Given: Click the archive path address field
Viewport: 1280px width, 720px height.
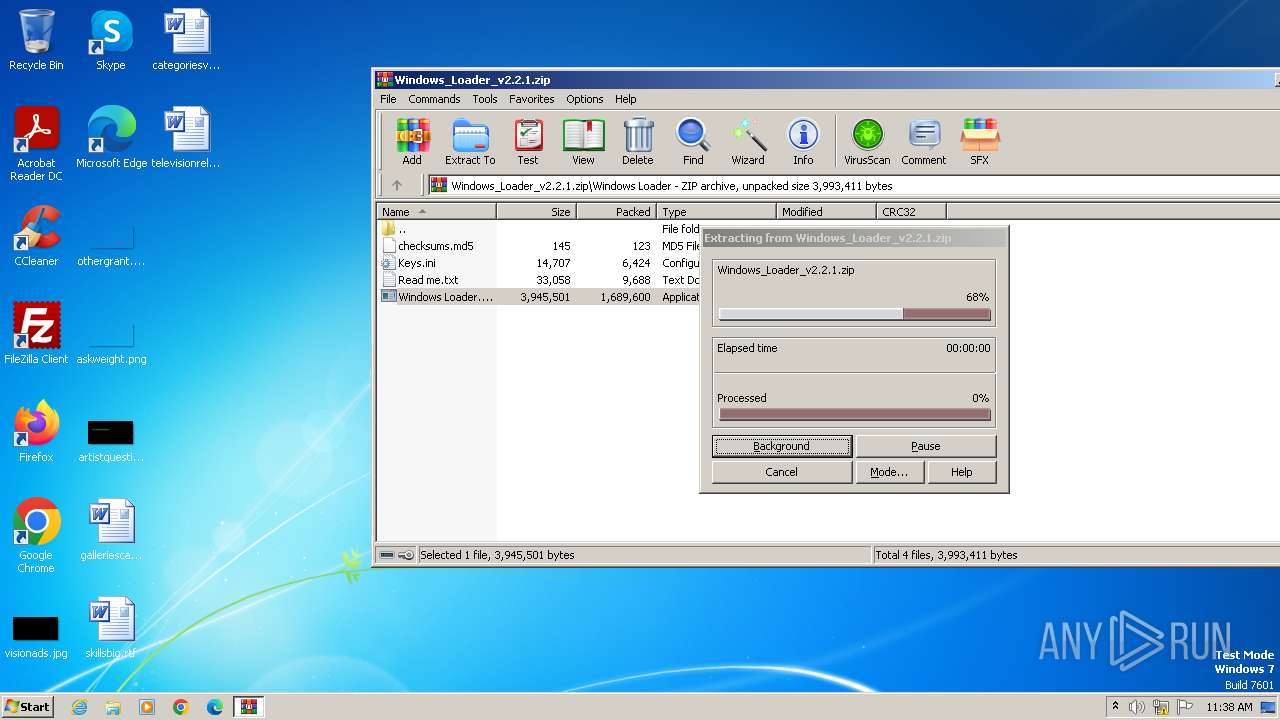Looking at the screenshot, I should click(x=853, y=185).
